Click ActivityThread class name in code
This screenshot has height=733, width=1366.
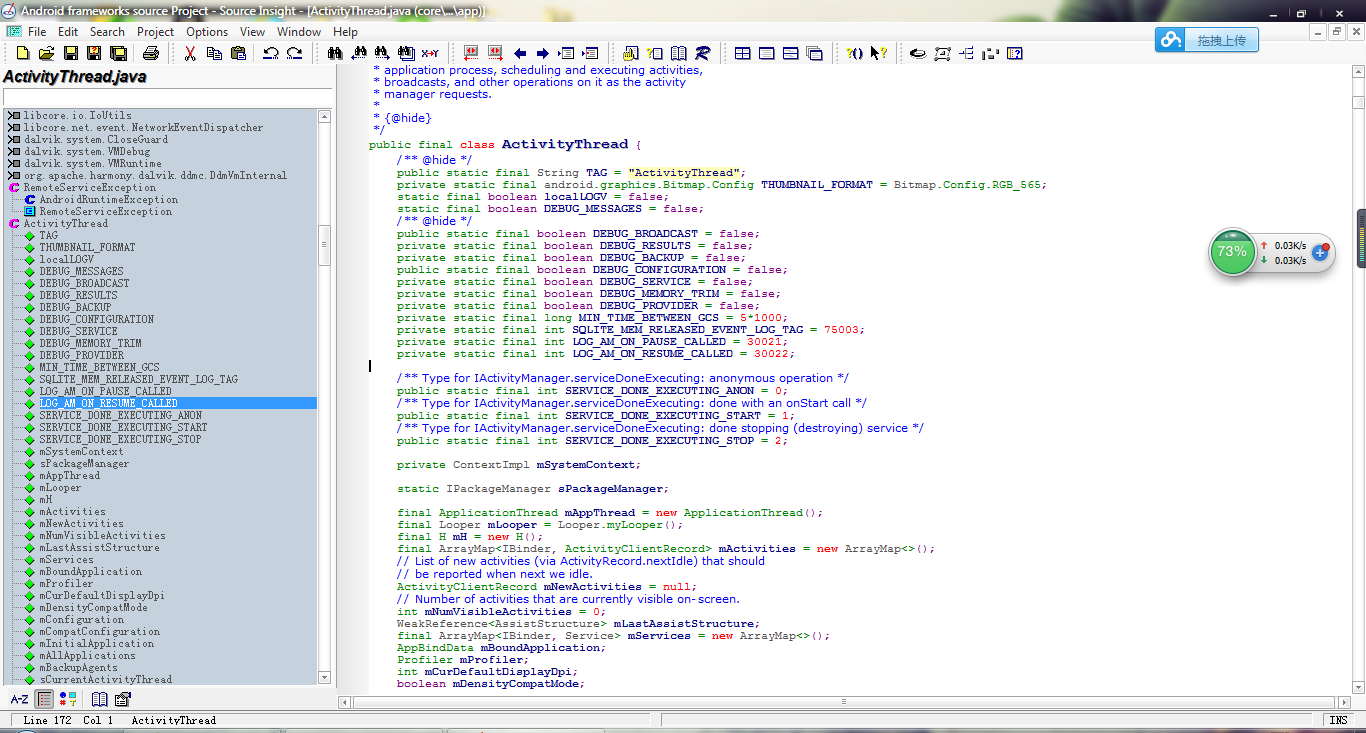click(x=564, y=144)
